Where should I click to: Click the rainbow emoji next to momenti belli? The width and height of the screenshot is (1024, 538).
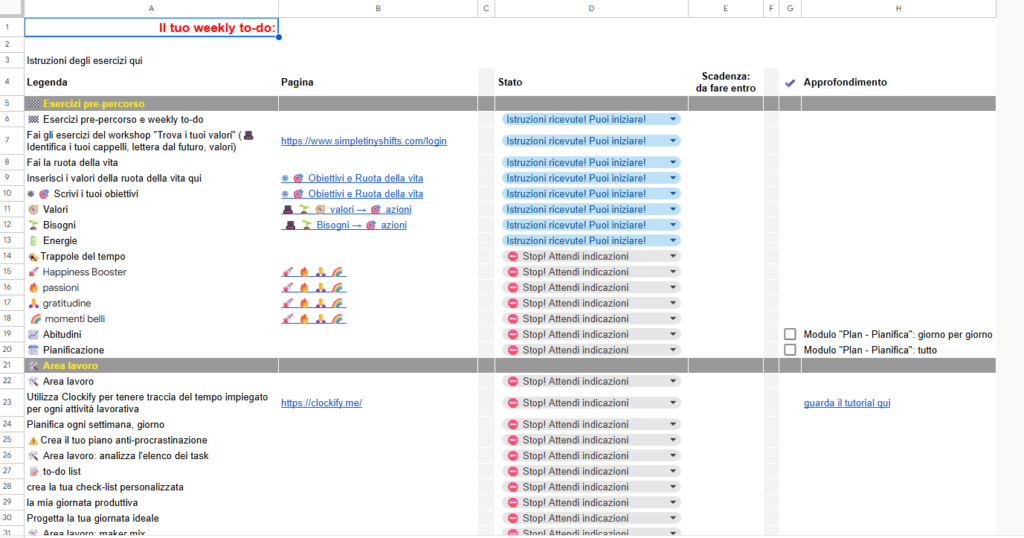(x=34, y=318)
